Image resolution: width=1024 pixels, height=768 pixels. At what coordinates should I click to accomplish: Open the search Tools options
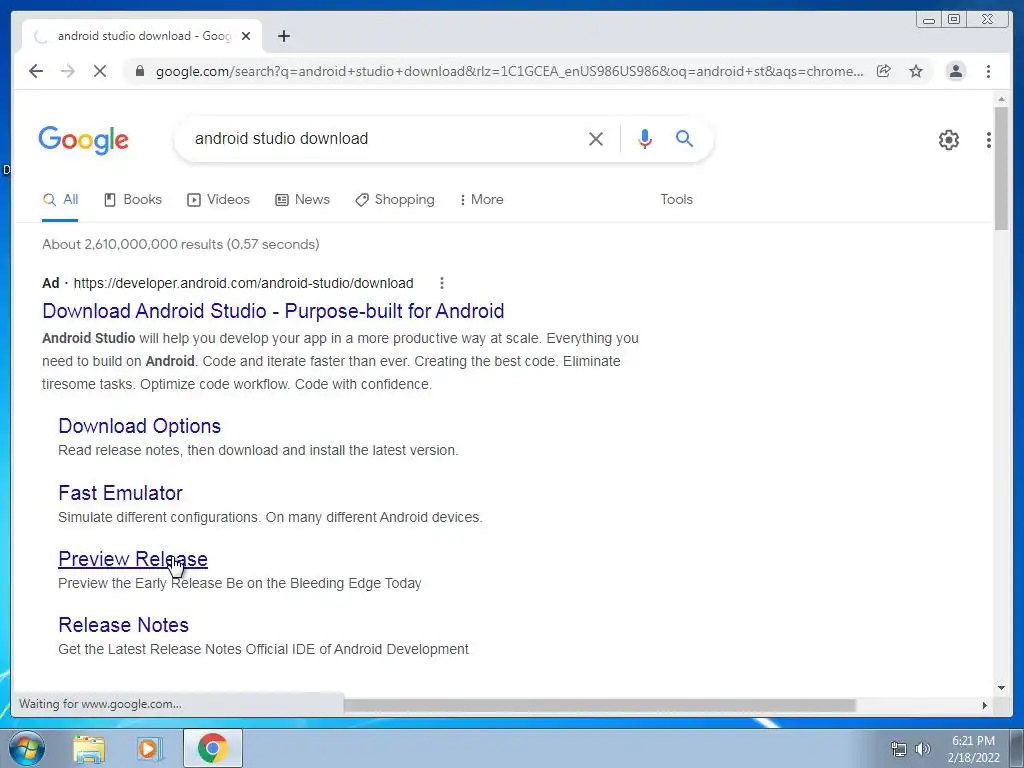676,200
